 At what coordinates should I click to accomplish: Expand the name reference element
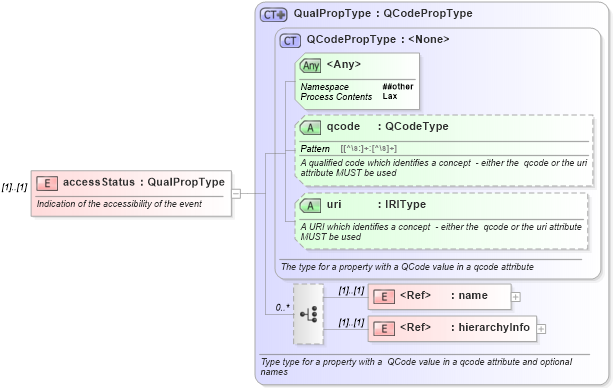(x=516, y=297)
